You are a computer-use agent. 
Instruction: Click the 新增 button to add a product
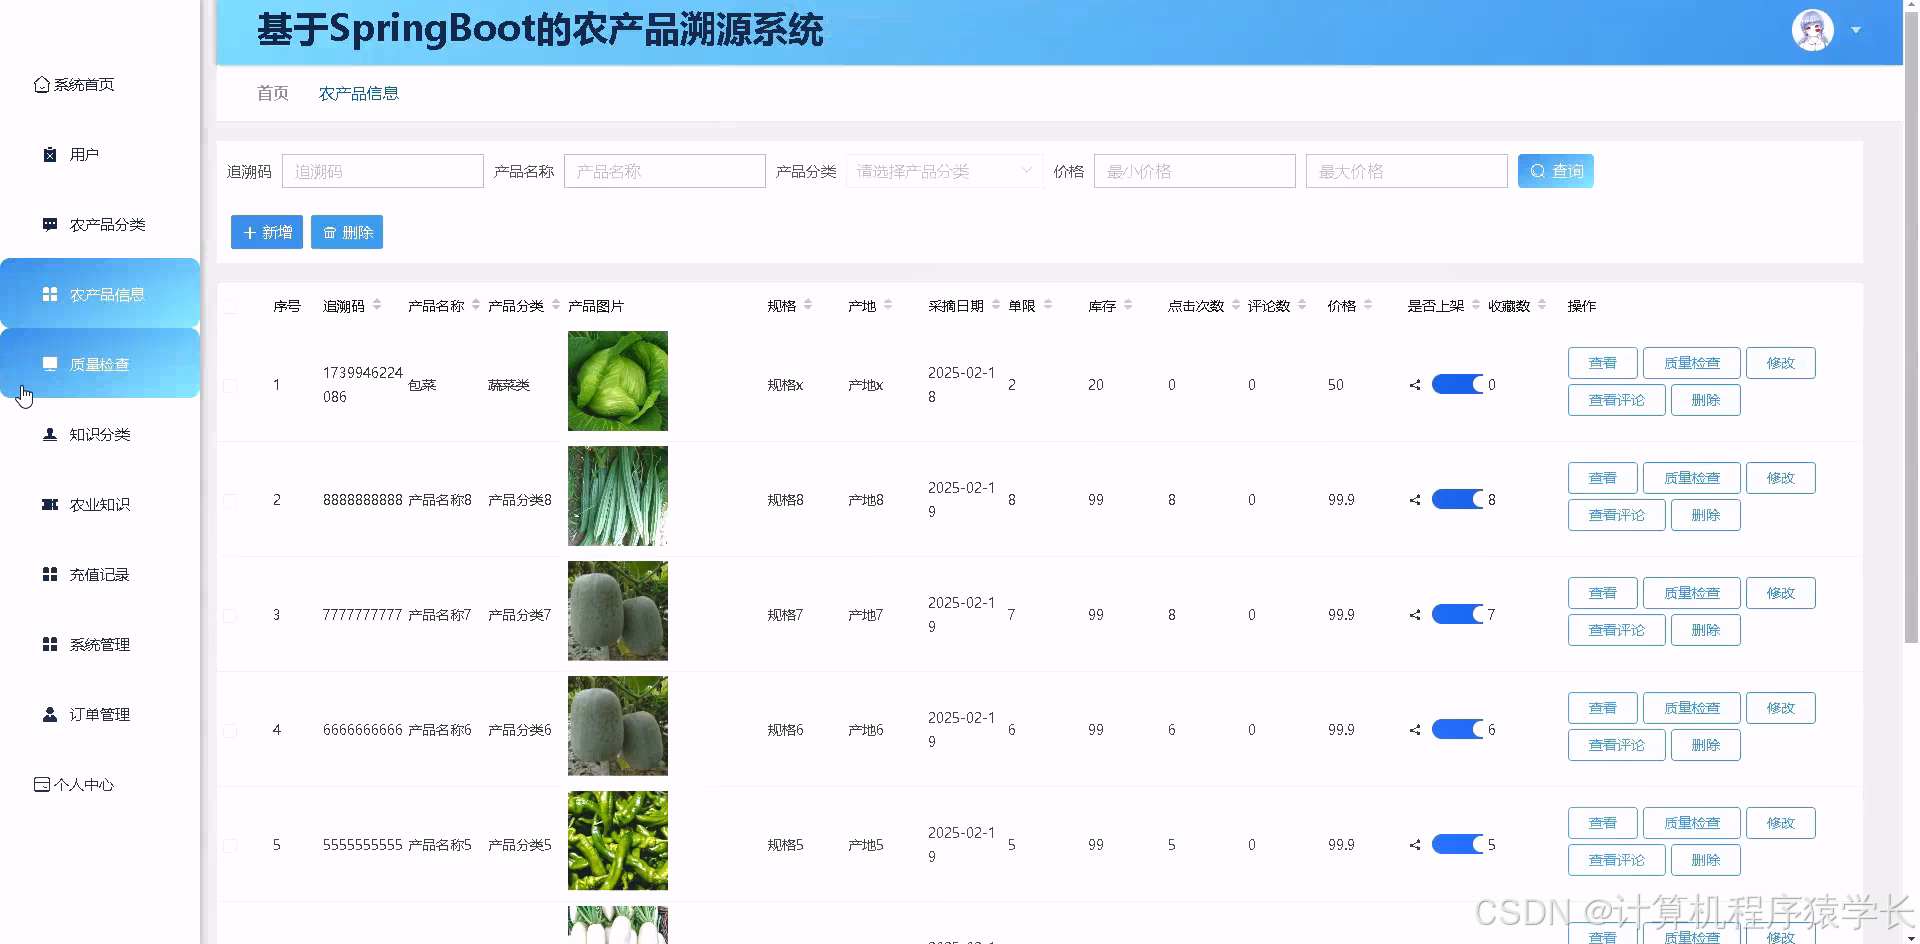point(266,232)
